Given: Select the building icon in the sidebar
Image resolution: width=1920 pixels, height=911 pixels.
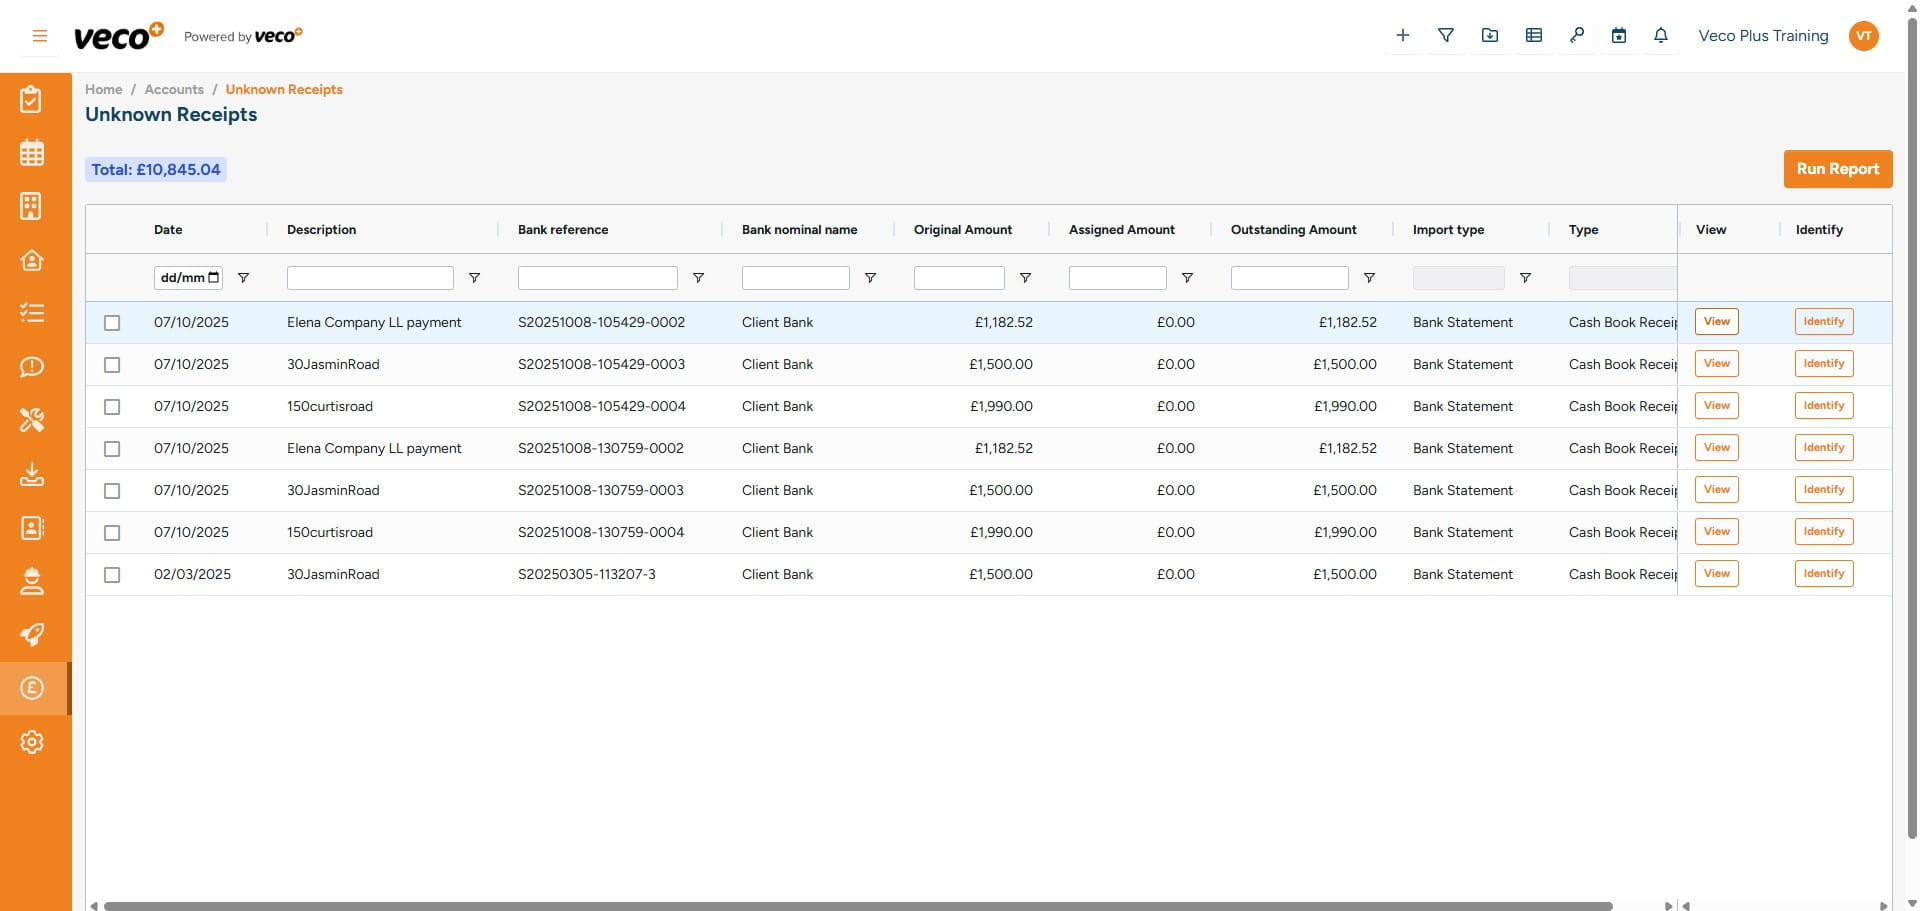Looking at the screenshot, I should tap(33, 206).
